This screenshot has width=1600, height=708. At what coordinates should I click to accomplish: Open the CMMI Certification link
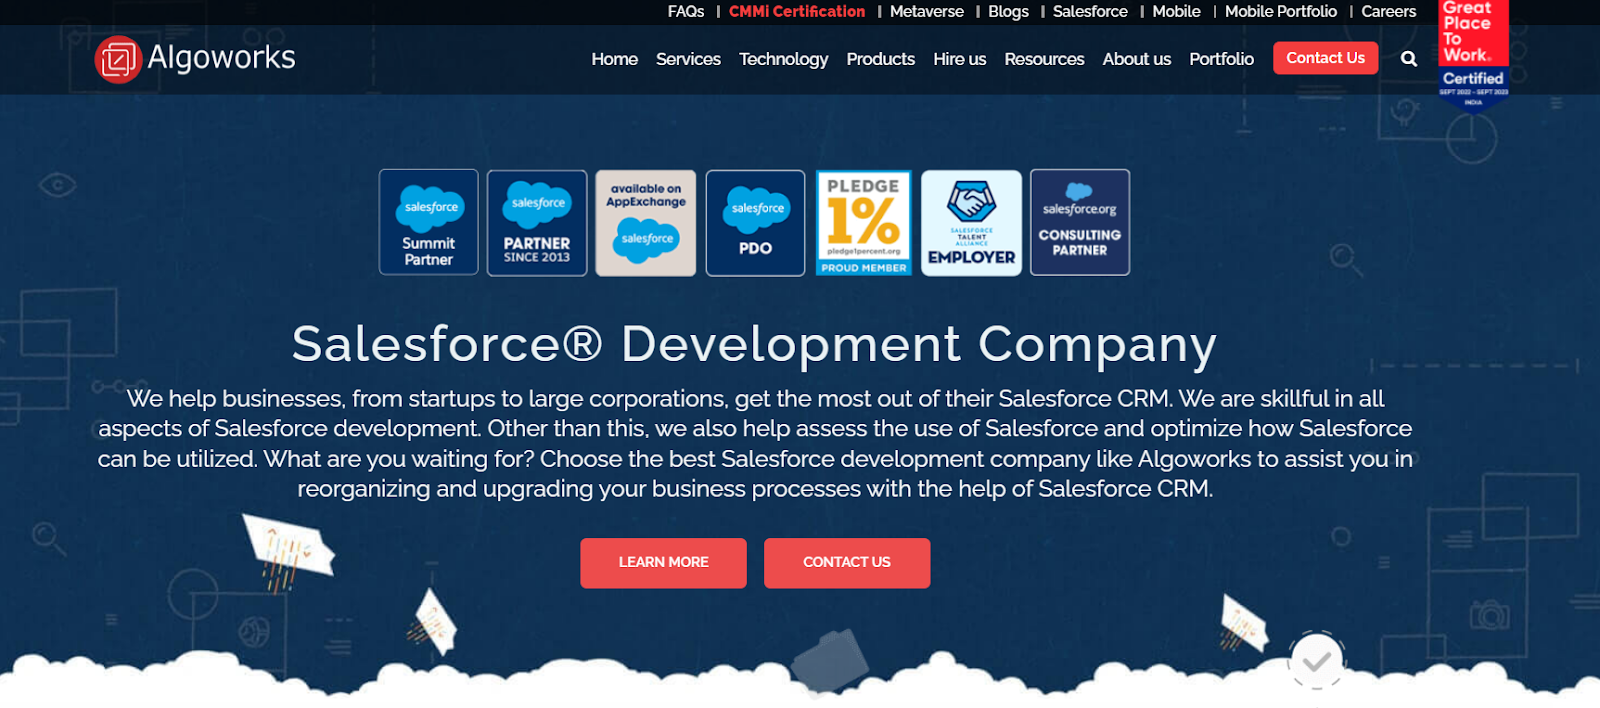click(x=797, y=11)
